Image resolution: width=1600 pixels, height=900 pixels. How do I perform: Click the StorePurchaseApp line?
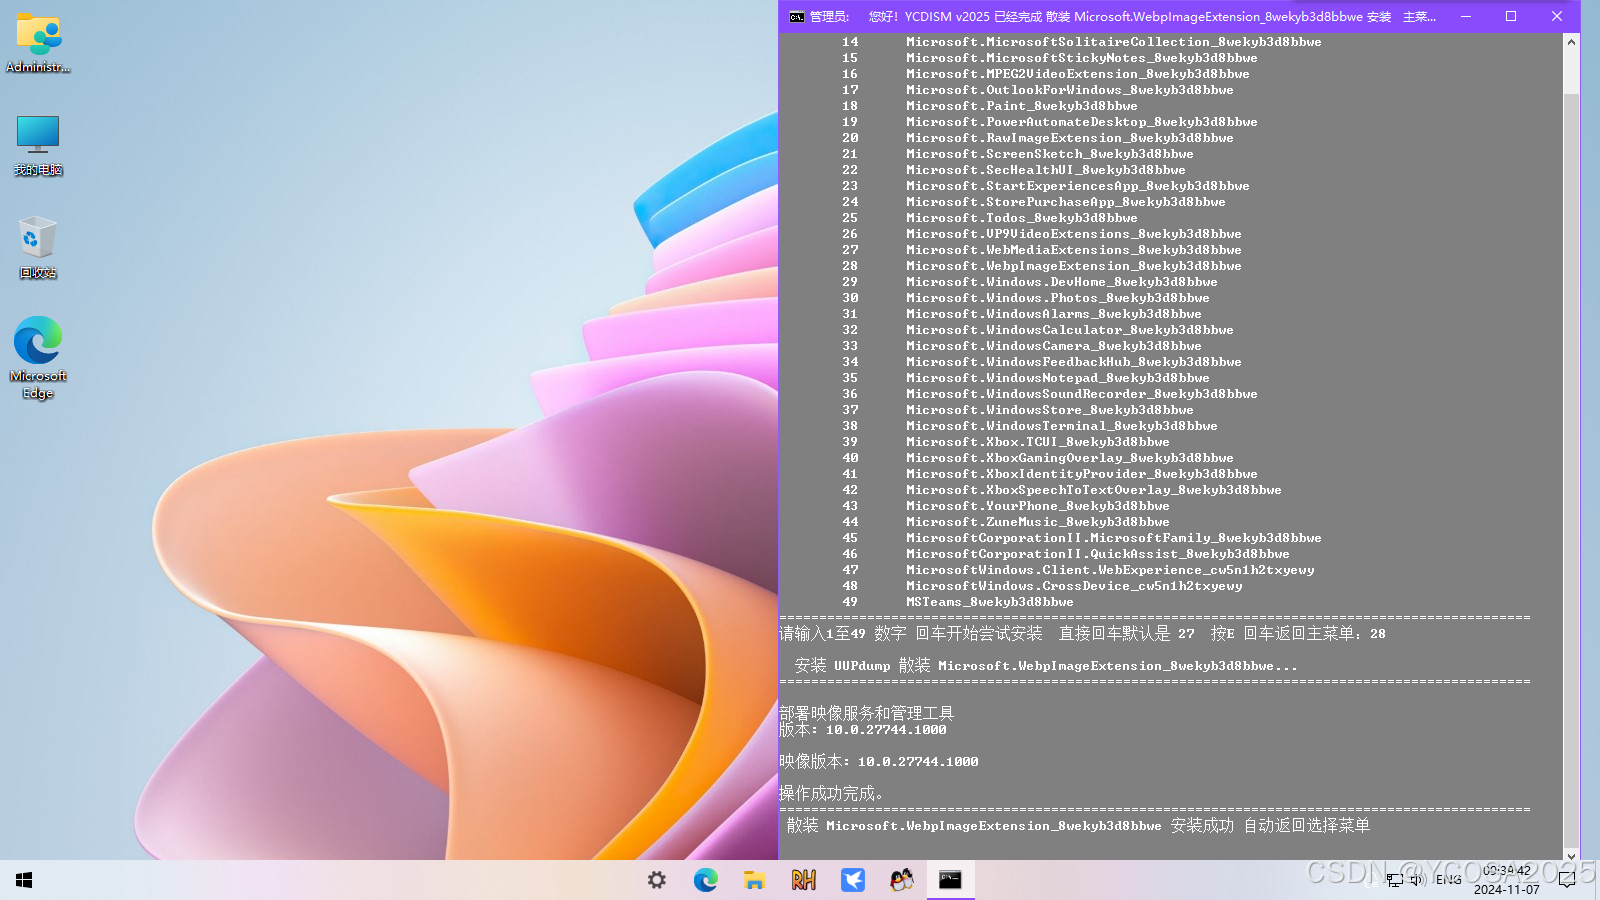pos(1033,202)
